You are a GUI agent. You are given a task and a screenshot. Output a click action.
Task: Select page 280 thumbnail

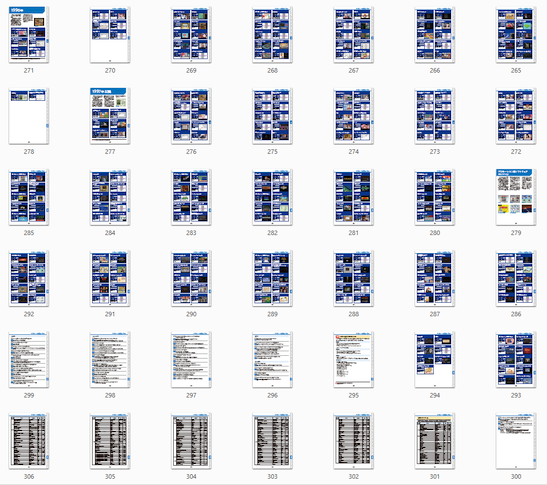tap(435, 197)
